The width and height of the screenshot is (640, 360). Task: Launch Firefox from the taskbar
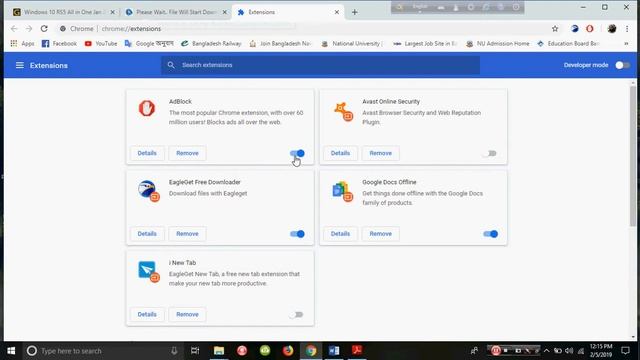(x=288, y=351)
